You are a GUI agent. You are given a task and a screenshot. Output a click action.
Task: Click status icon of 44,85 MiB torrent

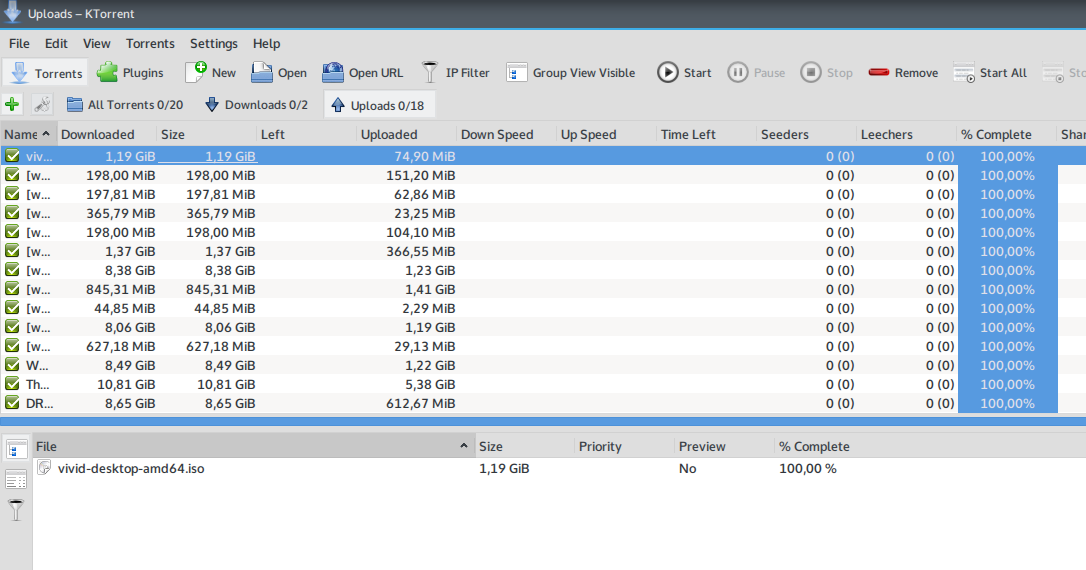click(x=12, y=308)
